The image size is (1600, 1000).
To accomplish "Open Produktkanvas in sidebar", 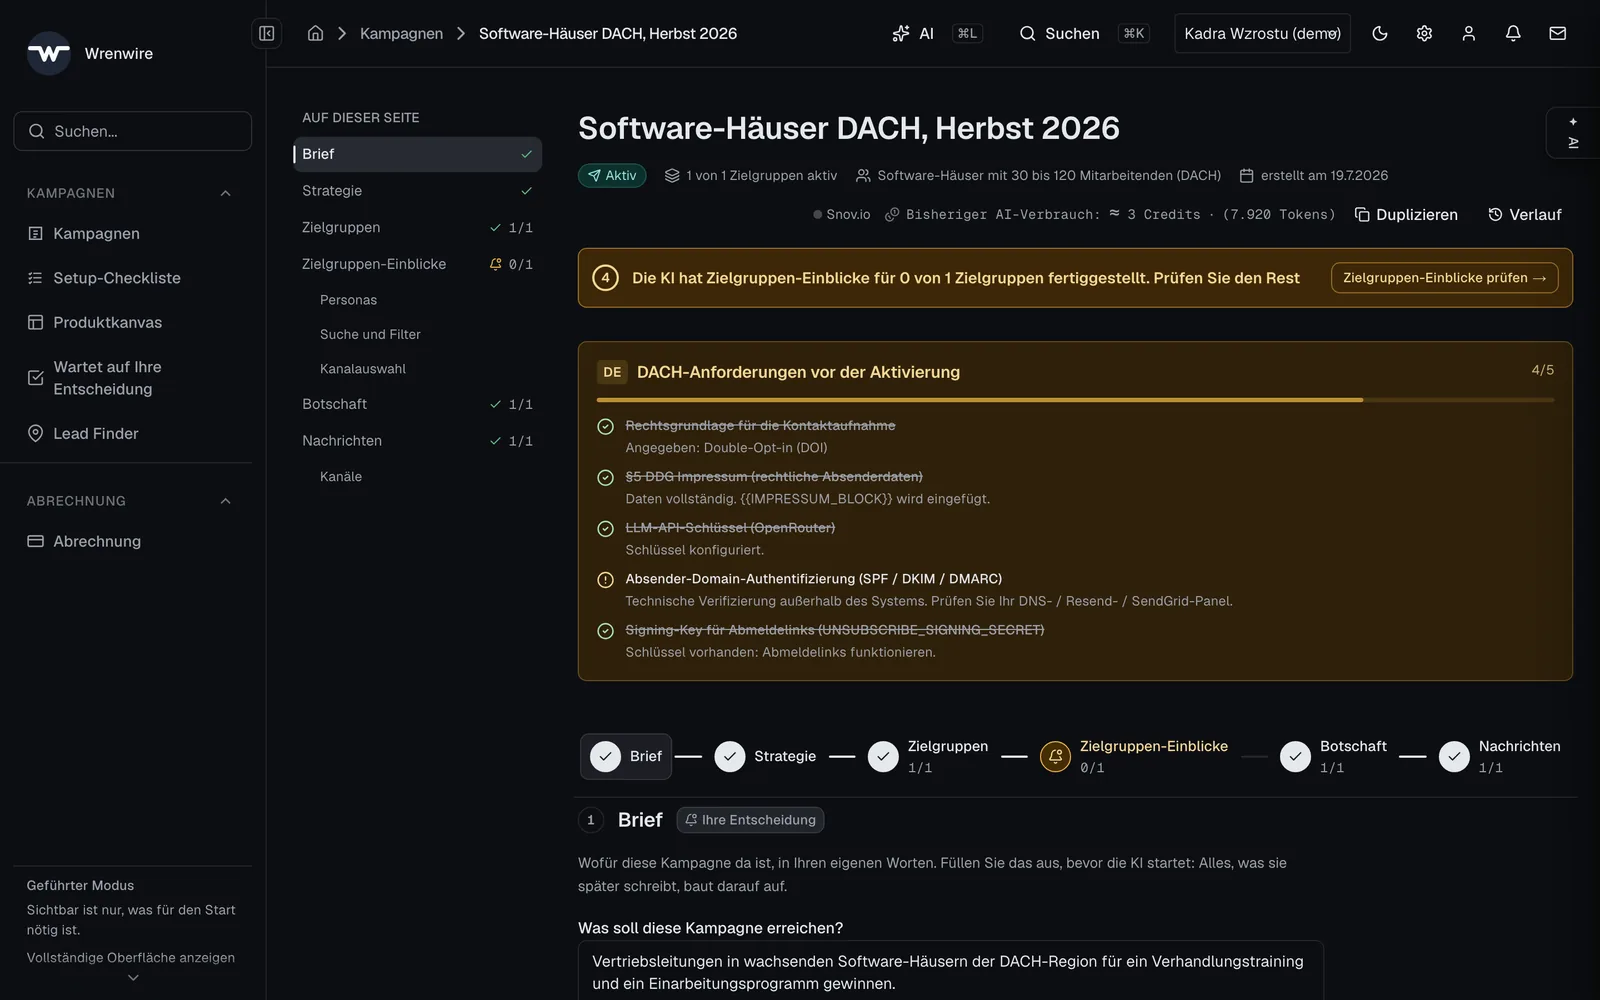I will (132, 322).
